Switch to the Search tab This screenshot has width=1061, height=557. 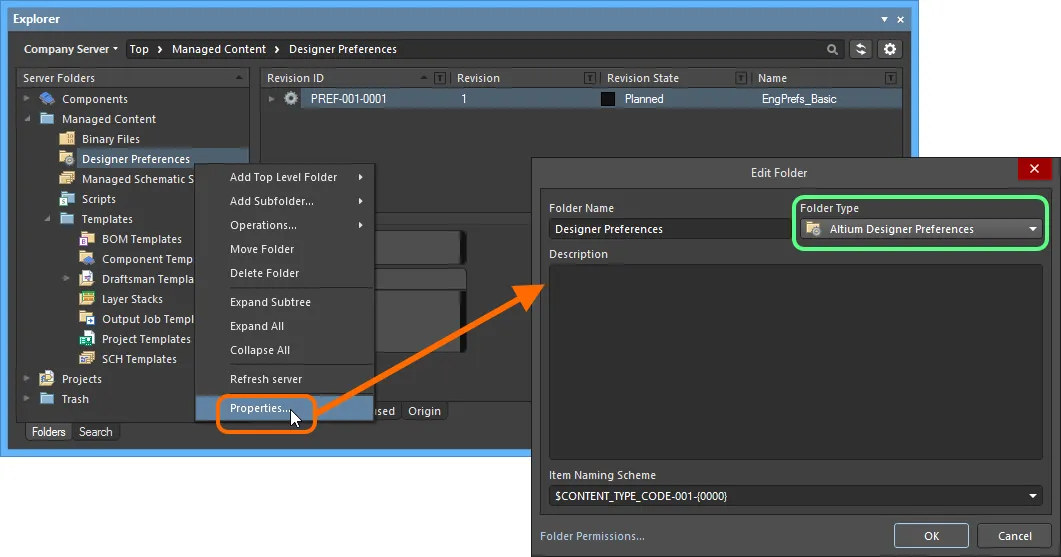95,432
